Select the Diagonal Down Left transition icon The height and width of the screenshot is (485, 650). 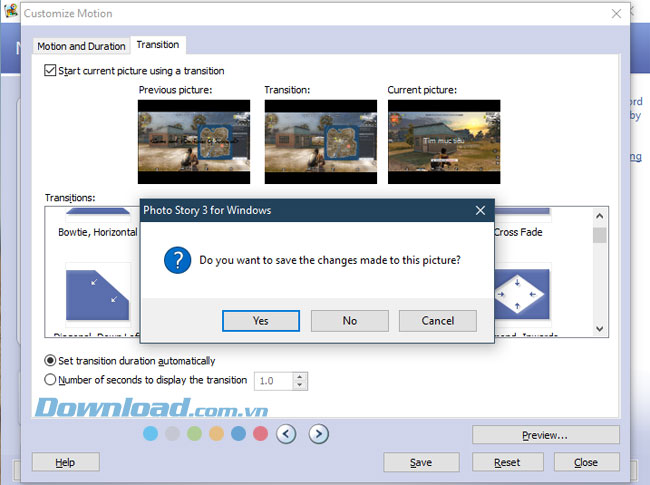pos(97,295)
